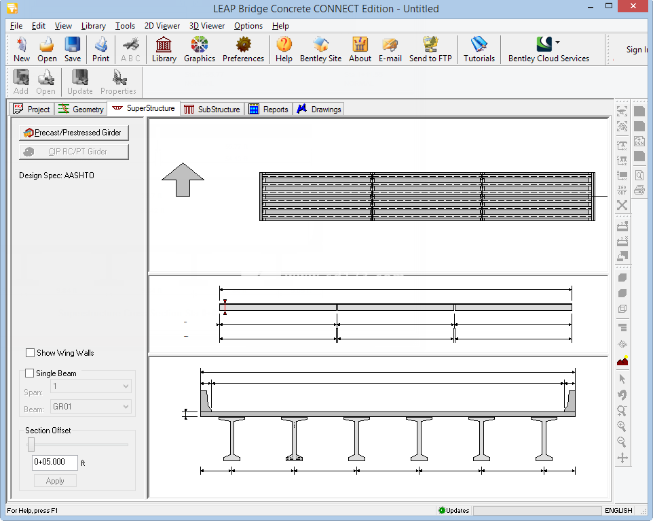The width and height of the screenshot is (661, 526).
Task: Click the zoom in magnifier icon
Action: (x=622, y=426)
